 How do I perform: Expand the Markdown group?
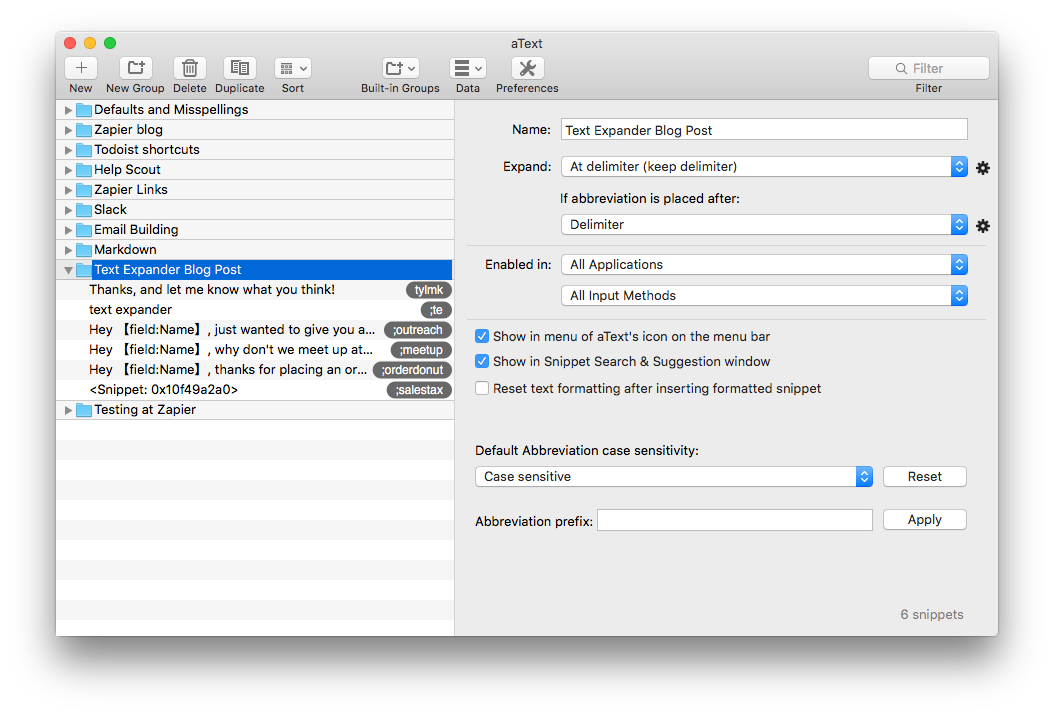tap(68, 250)
